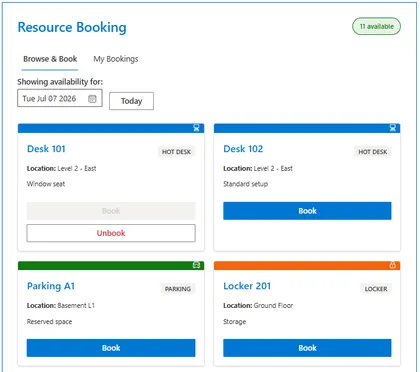The width and height of the screenshot is (420, 372).
Task: Click the HOT DESK tag on Desk 102
Action: coord(373,152)
